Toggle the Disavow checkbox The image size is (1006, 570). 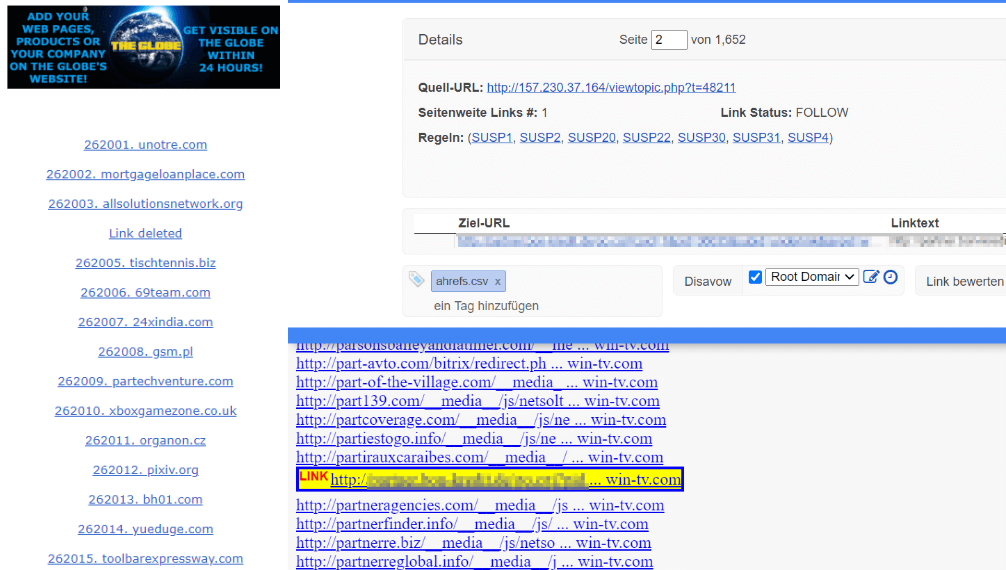coord(755,277)
